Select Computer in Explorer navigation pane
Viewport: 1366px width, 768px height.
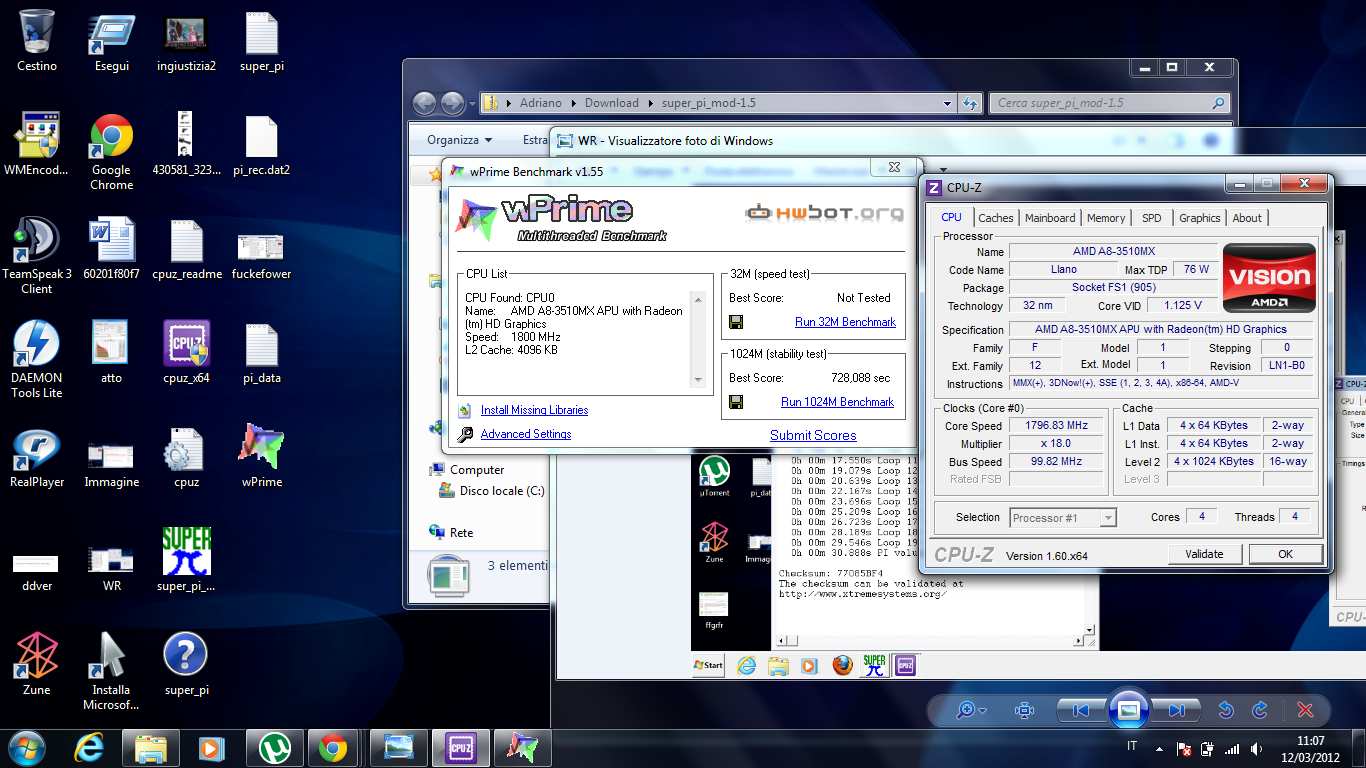pyautogui.click(x=467, y=470)
